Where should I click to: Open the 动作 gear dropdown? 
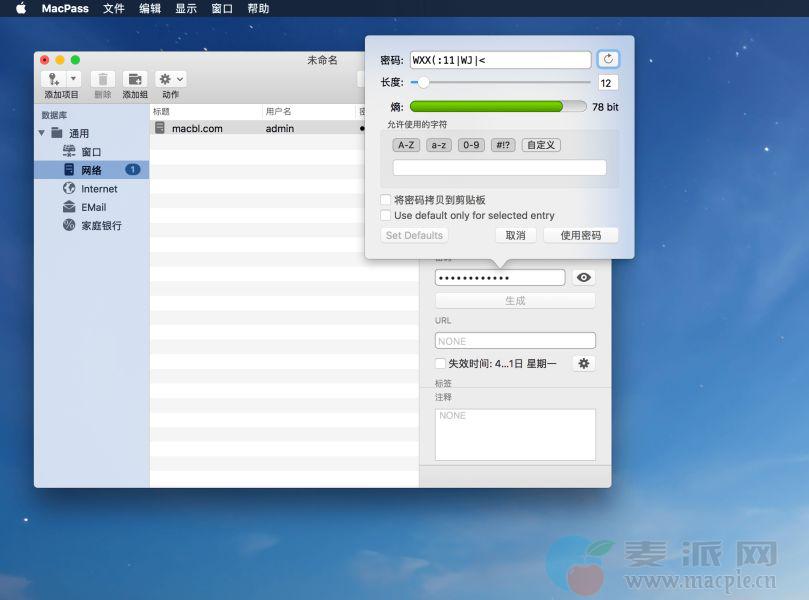click(x=171, y=79)
